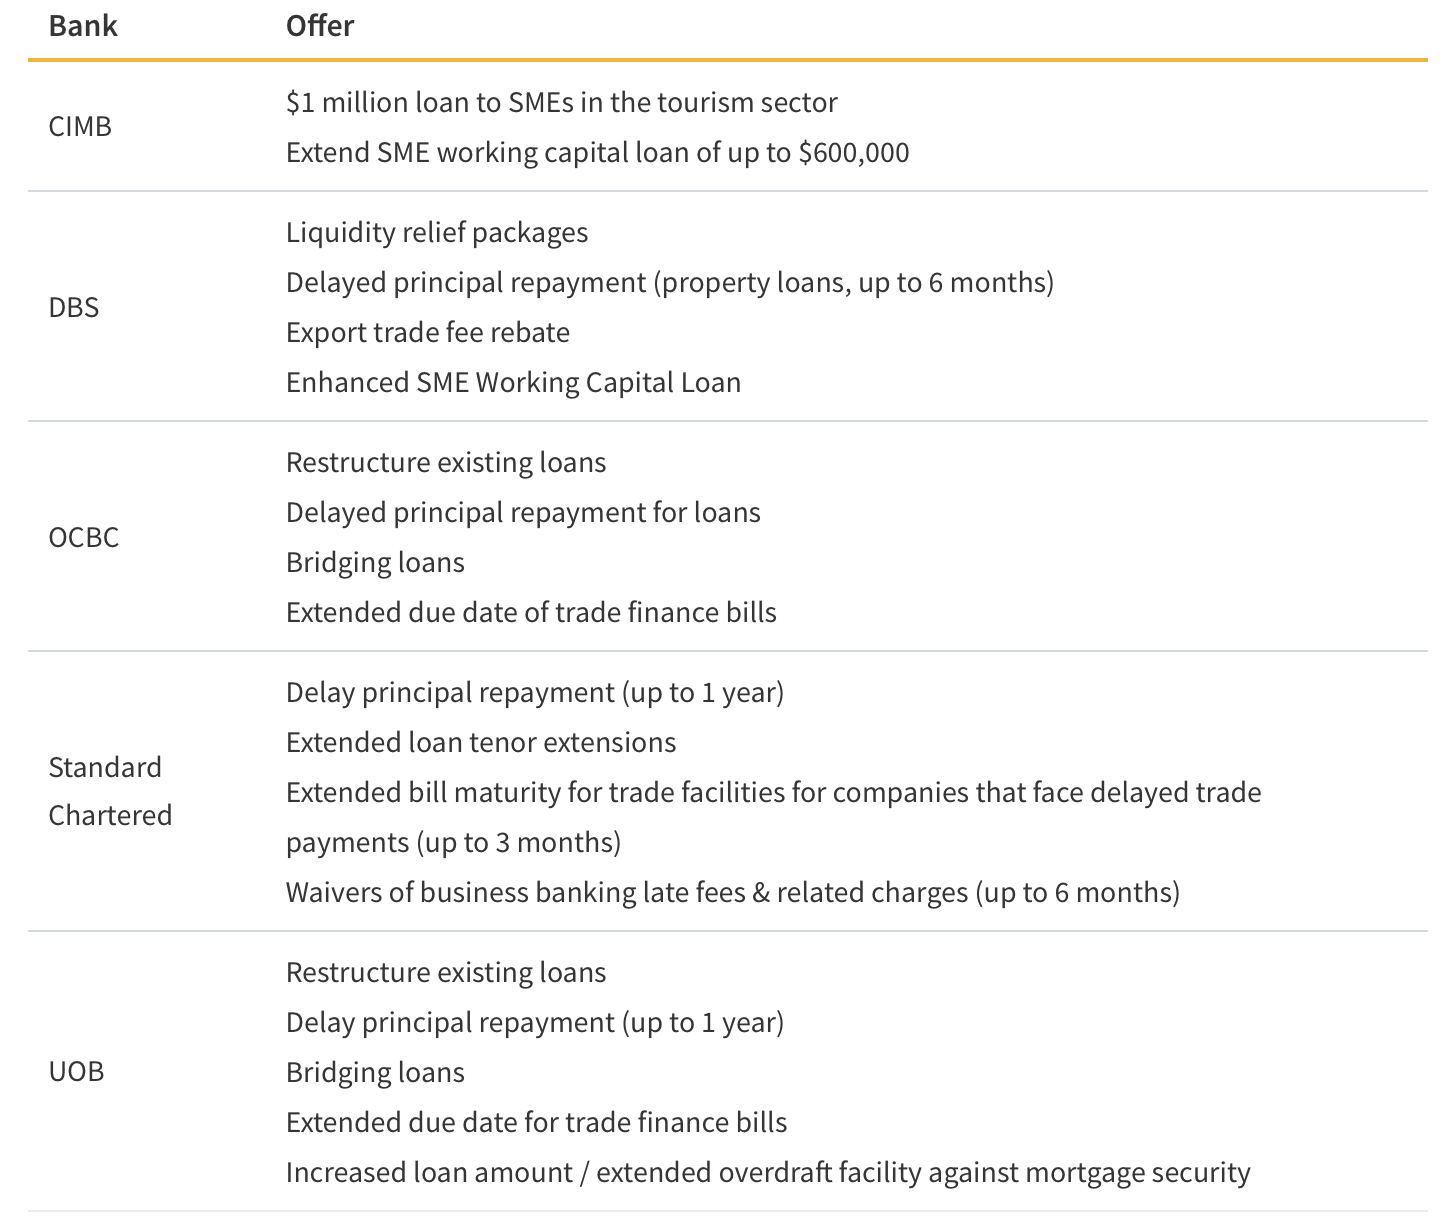Click the Offer column header
The width and height of the screenshot is (1452, 1226).
[320, 26]
